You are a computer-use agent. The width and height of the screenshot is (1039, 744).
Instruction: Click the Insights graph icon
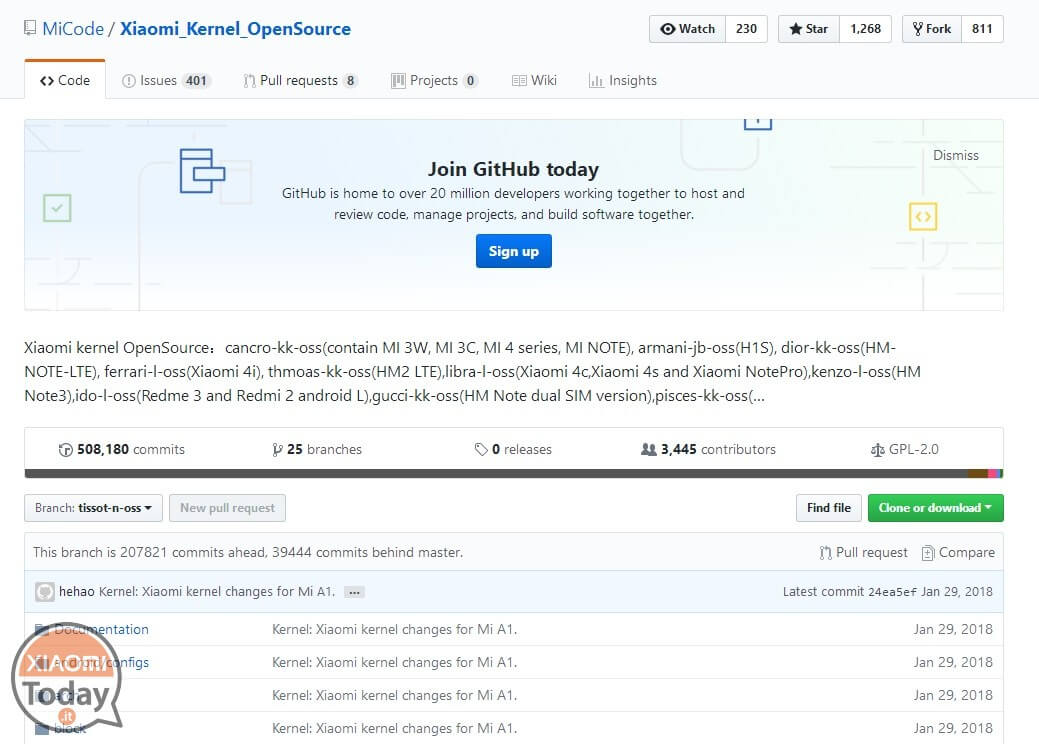[596, 81]
